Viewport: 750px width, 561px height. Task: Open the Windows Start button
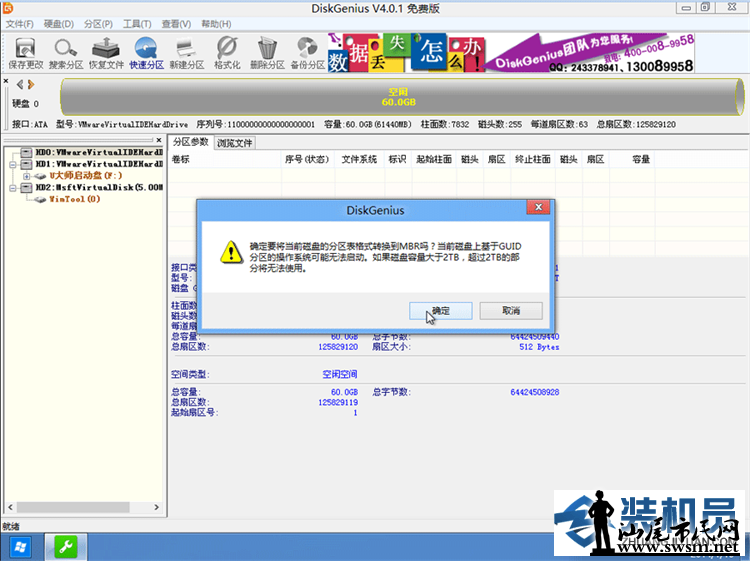pyautogui.click(x=20, y=547)
